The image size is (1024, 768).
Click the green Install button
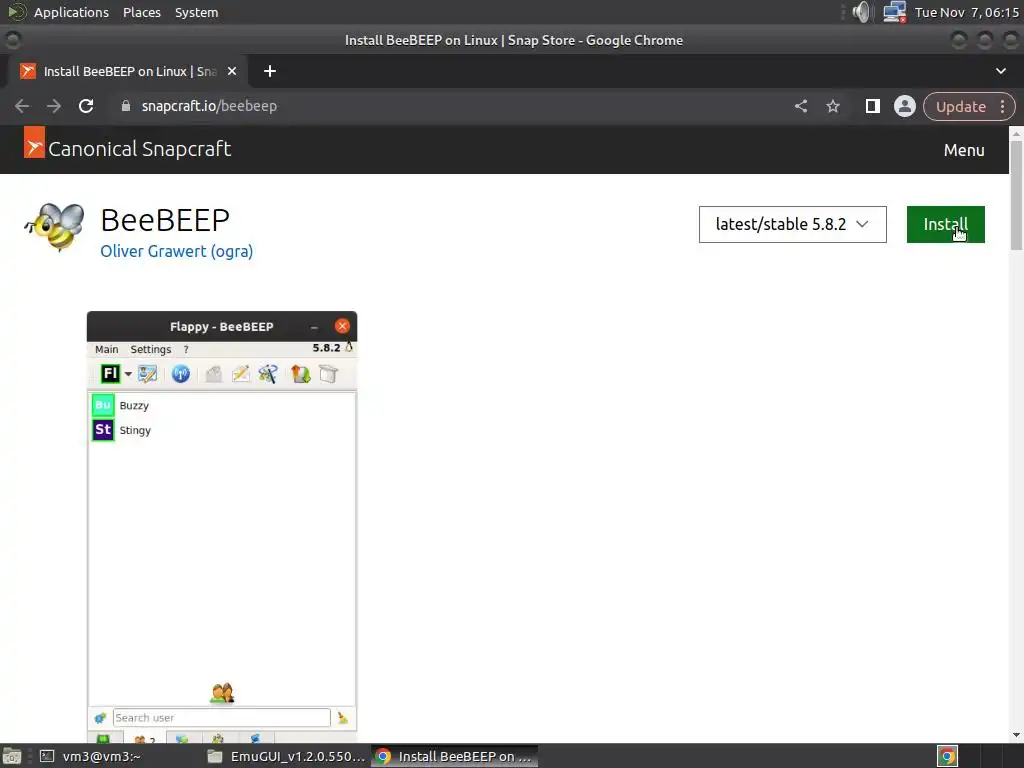(x=945, y=225)
